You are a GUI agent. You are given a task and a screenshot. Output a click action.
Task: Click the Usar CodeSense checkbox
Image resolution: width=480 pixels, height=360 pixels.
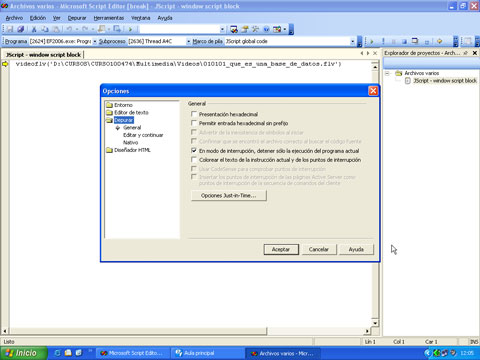click(194, 169)
